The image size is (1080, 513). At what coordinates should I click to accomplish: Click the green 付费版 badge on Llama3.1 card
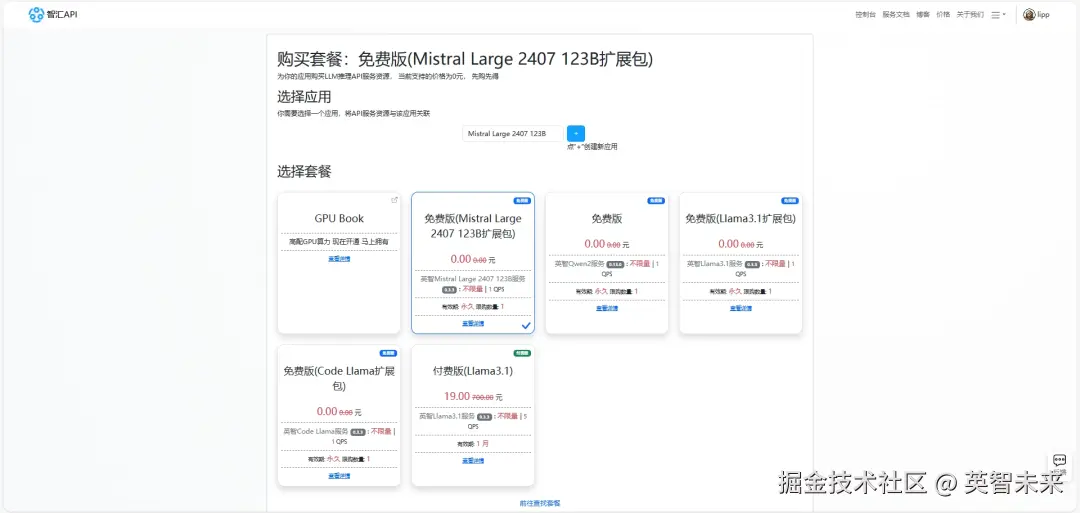(522, 353)
